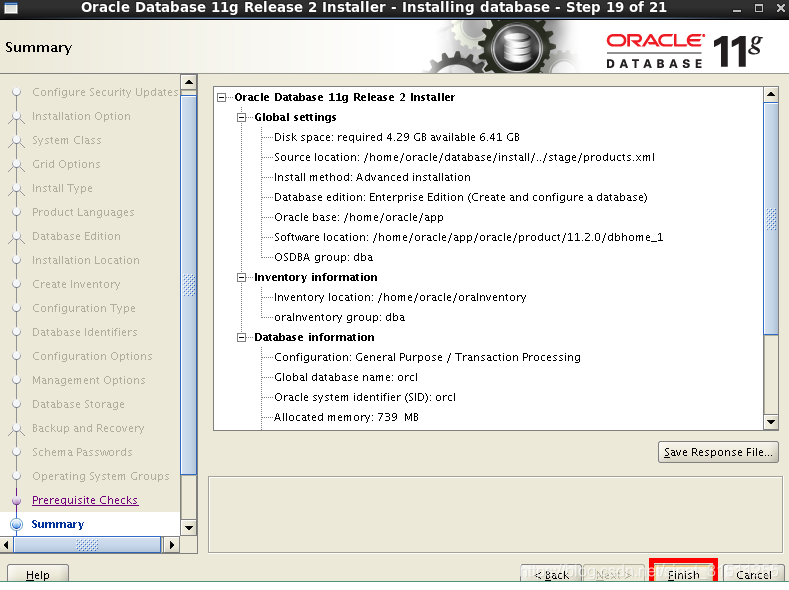
Task: Click the Finish button
Action: point(683,574)
